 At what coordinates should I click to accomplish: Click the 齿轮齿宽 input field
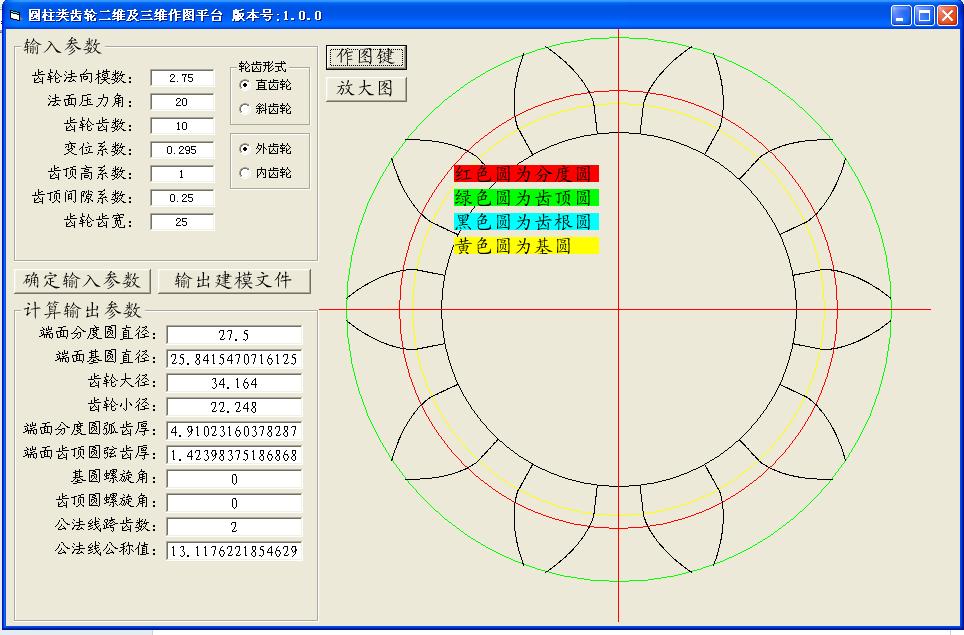click(182, 222)
